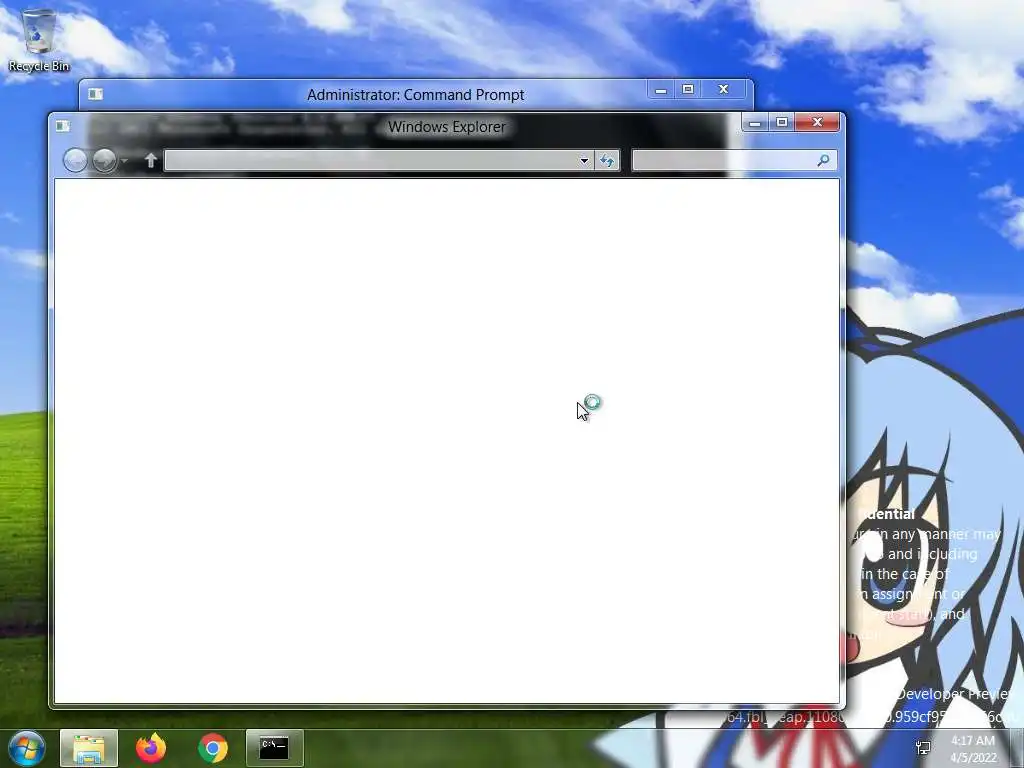
Task: Open the network icon in system tray
Action: [923, 748]
